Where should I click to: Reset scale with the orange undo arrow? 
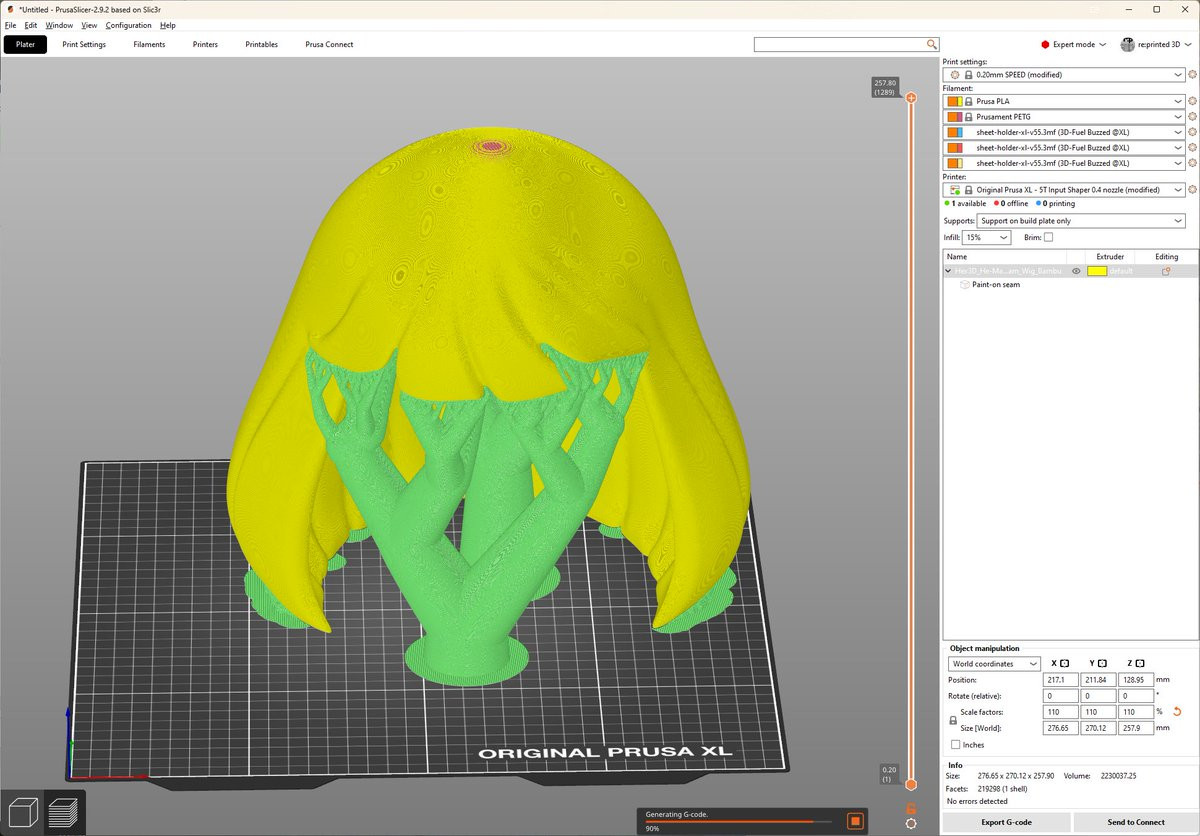pos(1176,711)
